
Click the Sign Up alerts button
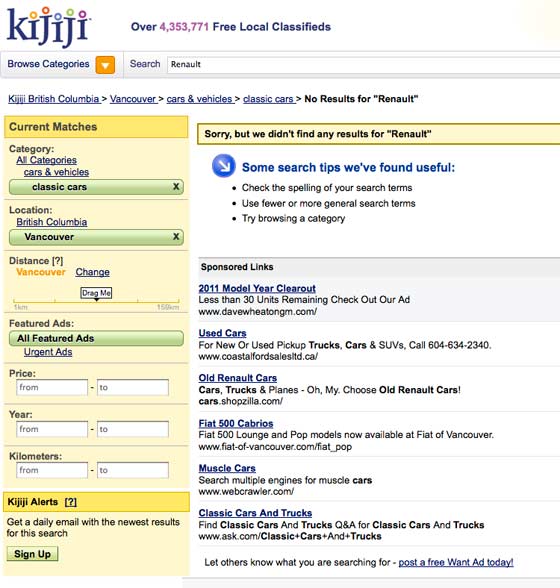click(32, 554)
